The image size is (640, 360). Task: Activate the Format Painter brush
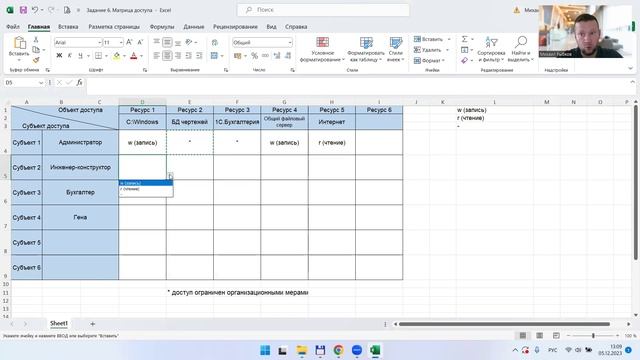click(36, 60)
